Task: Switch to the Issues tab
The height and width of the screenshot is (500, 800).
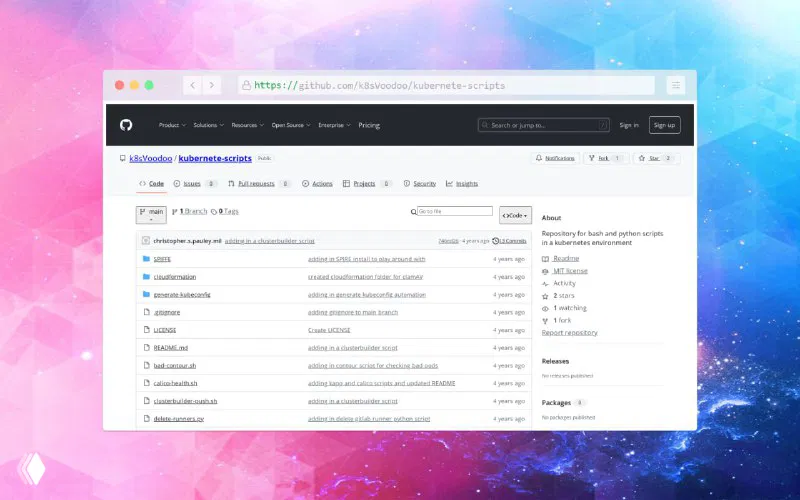Action: tap(195, 184)
